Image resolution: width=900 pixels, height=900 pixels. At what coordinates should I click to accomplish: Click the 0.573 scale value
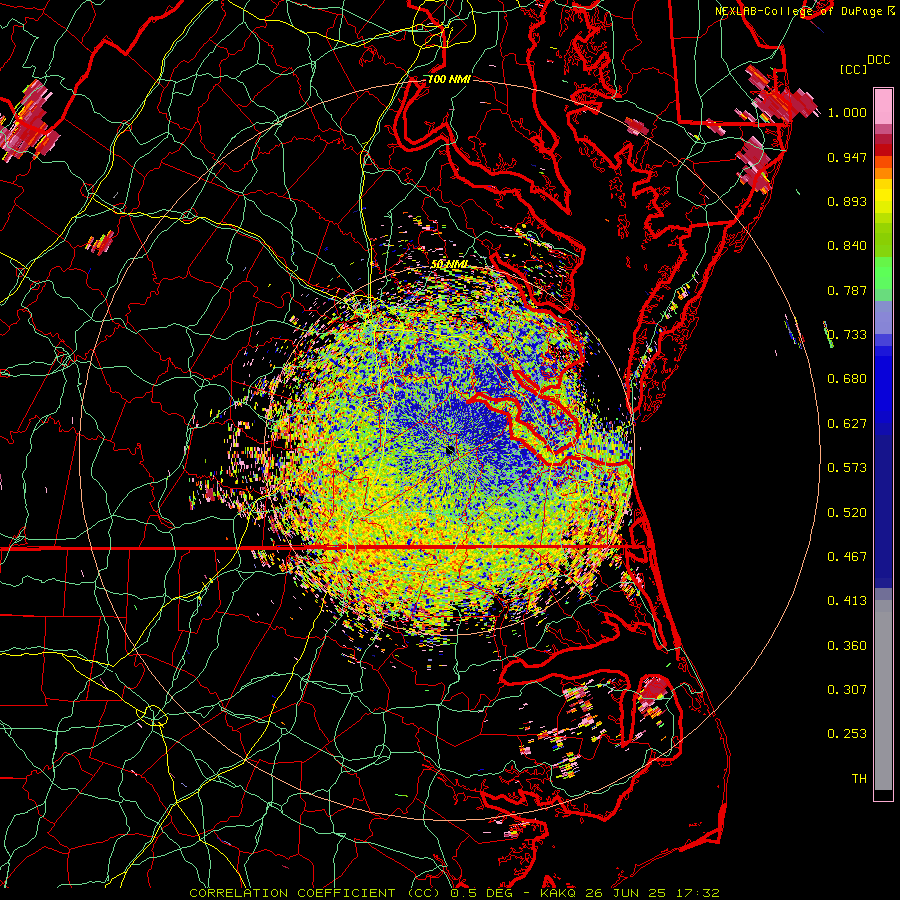coord(847,468)
